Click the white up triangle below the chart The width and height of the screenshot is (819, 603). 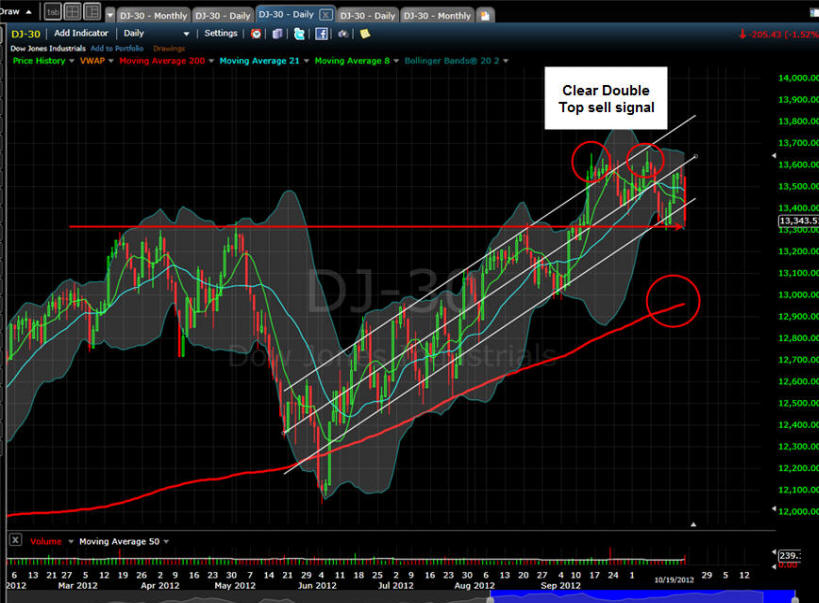694,524
